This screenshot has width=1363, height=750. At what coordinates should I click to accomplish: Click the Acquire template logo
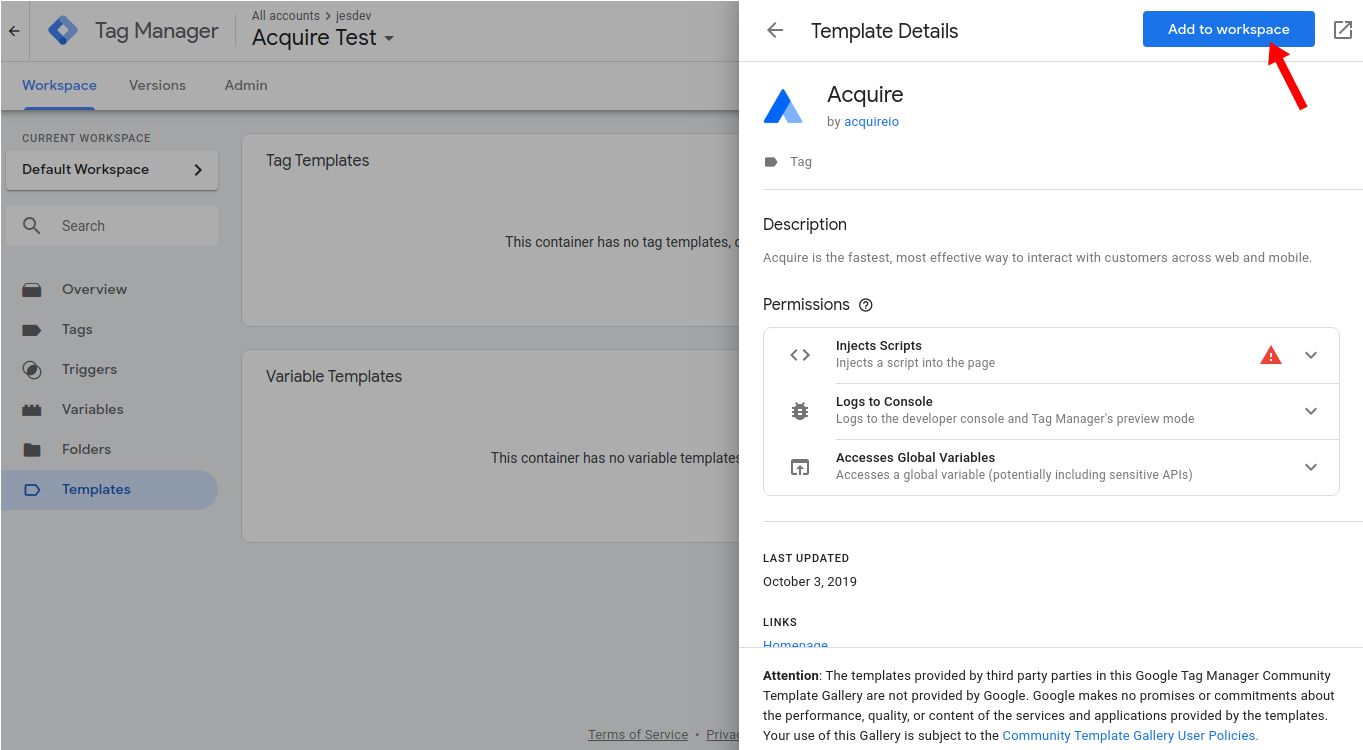(783, 106)
